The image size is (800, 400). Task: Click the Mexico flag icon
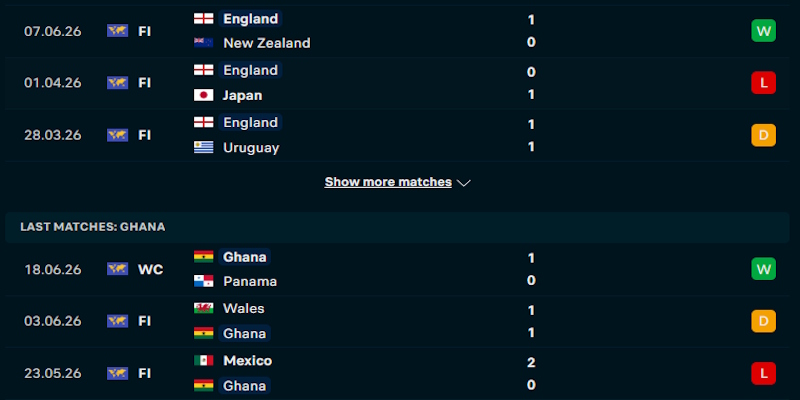point(204,361)
